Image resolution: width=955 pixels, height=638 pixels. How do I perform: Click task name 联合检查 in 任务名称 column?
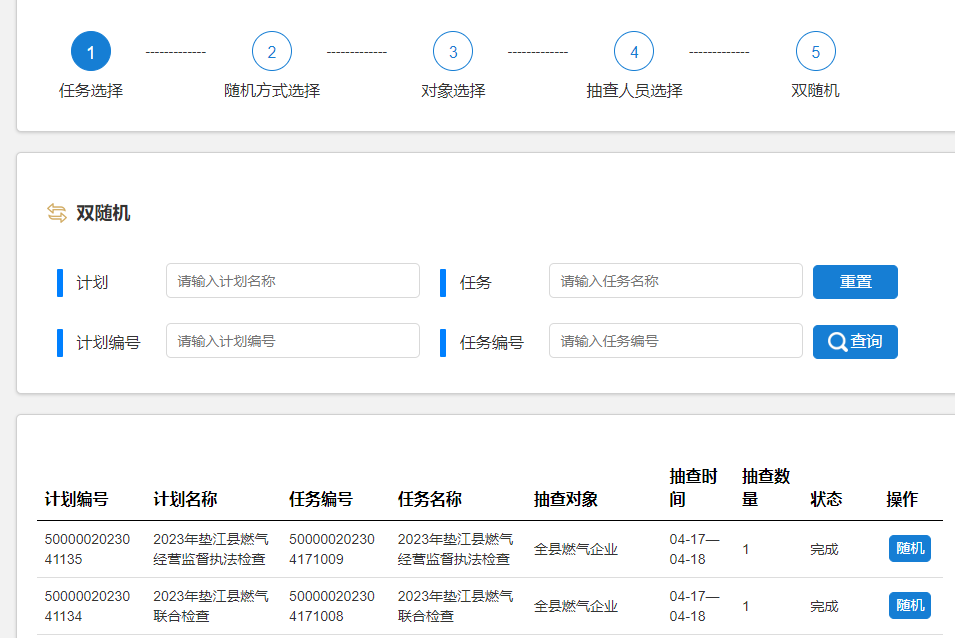456,606
